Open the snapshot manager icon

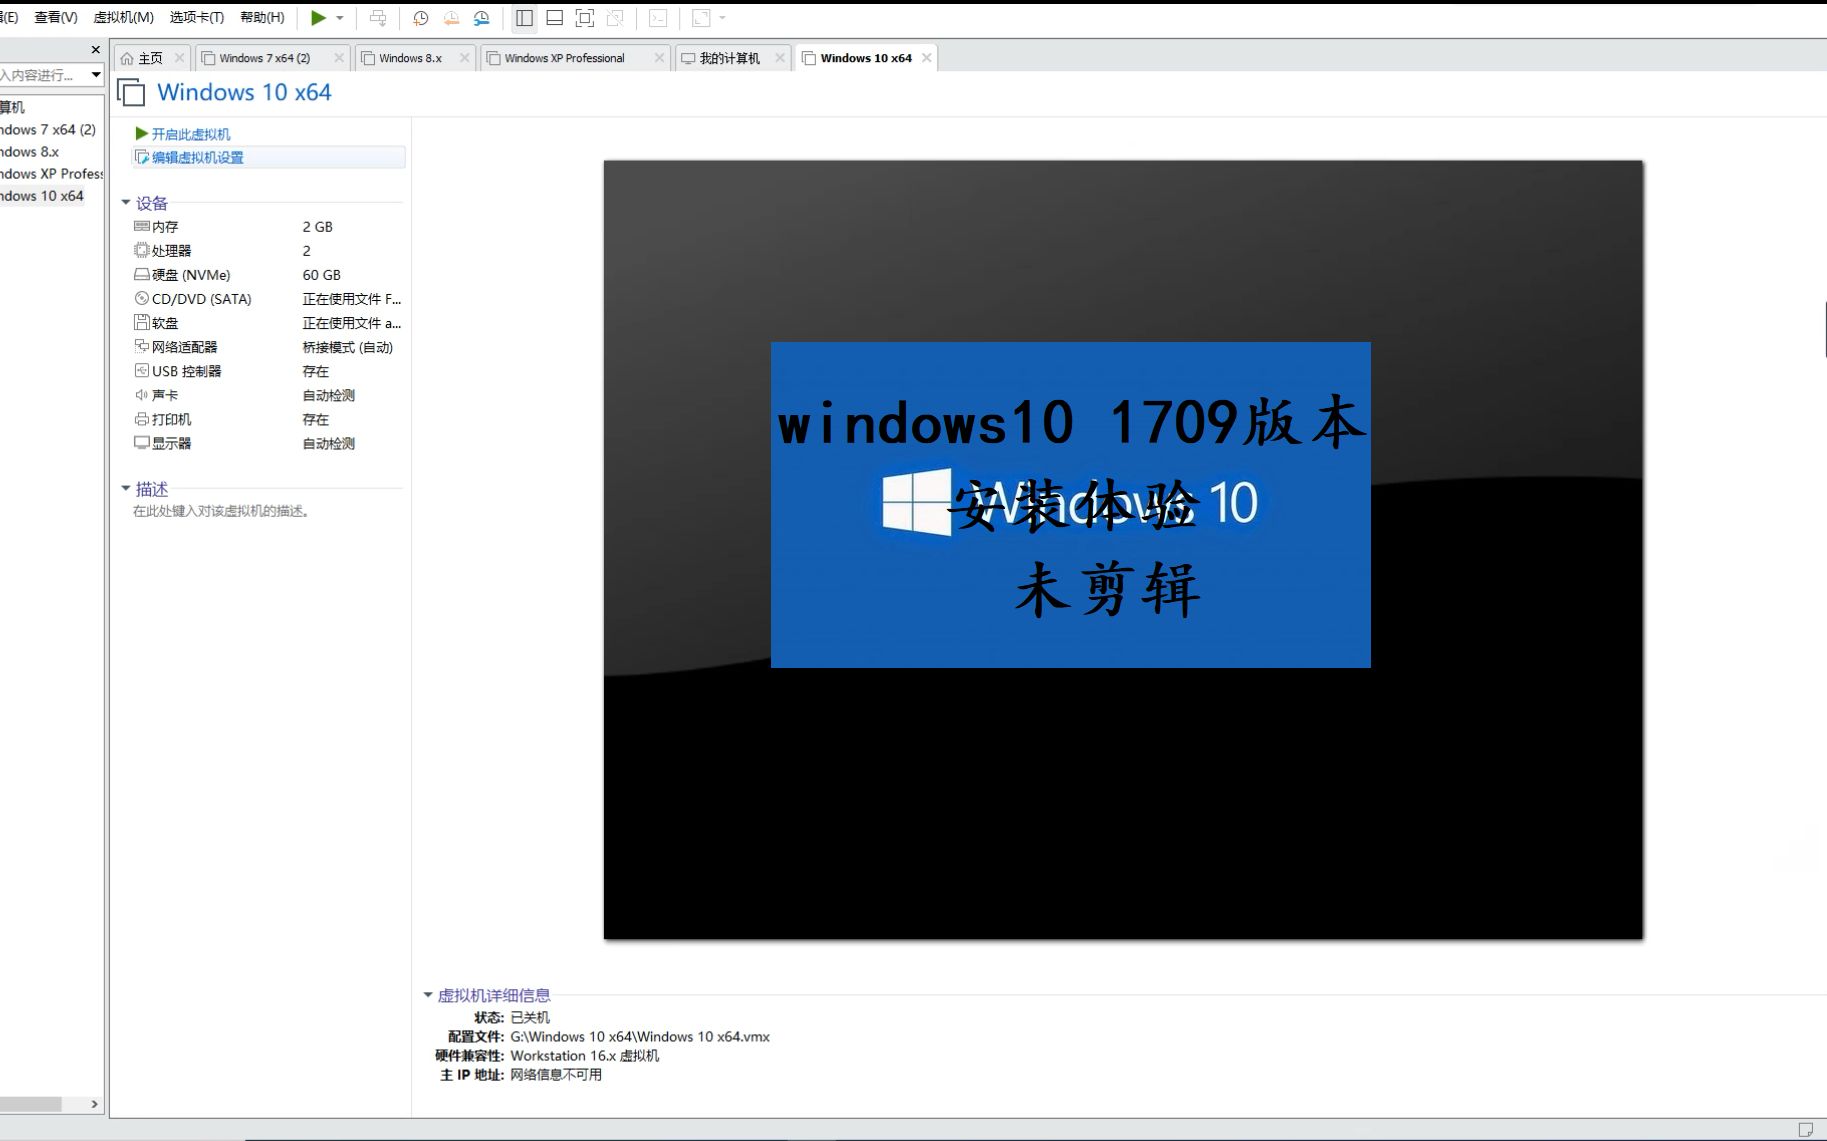click(x=481, y=17)
